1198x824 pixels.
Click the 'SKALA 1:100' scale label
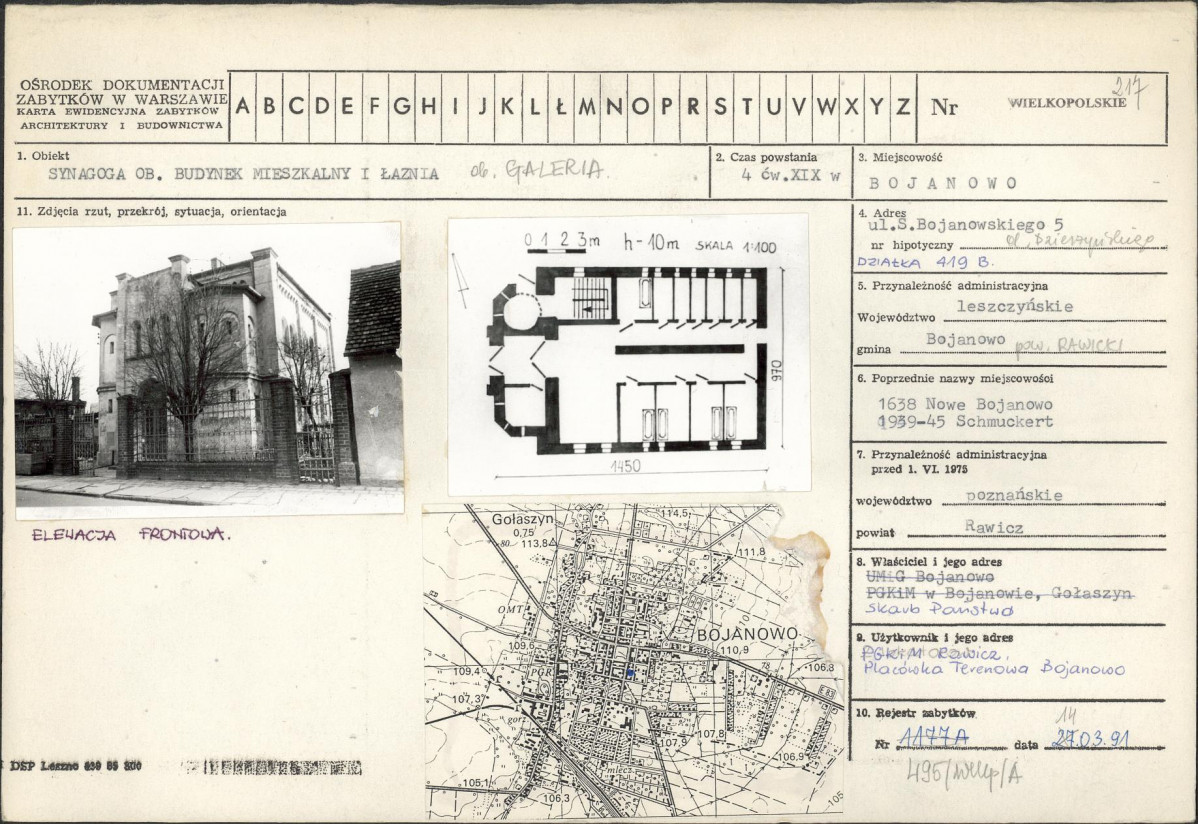(x=735, y=246)
